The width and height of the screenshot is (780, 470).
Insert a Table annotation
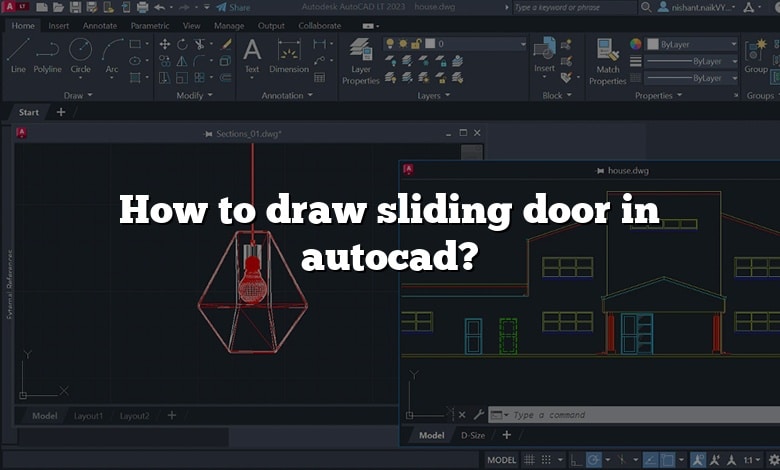319,78
